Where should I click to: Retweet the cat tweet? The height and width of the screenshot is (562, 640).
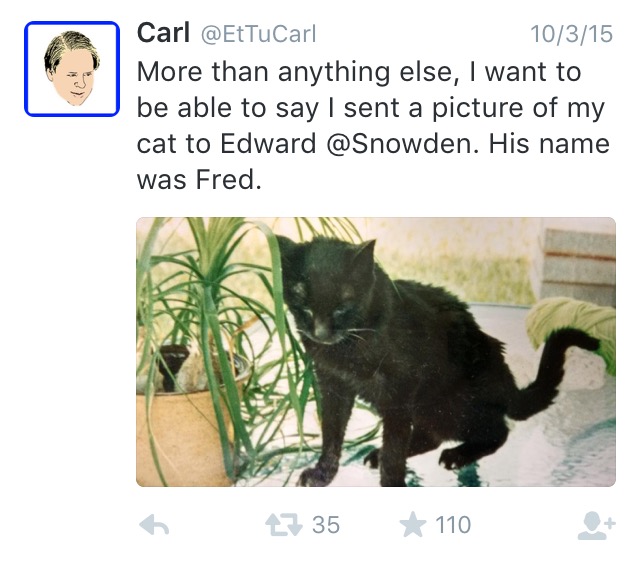click(285, 525)
